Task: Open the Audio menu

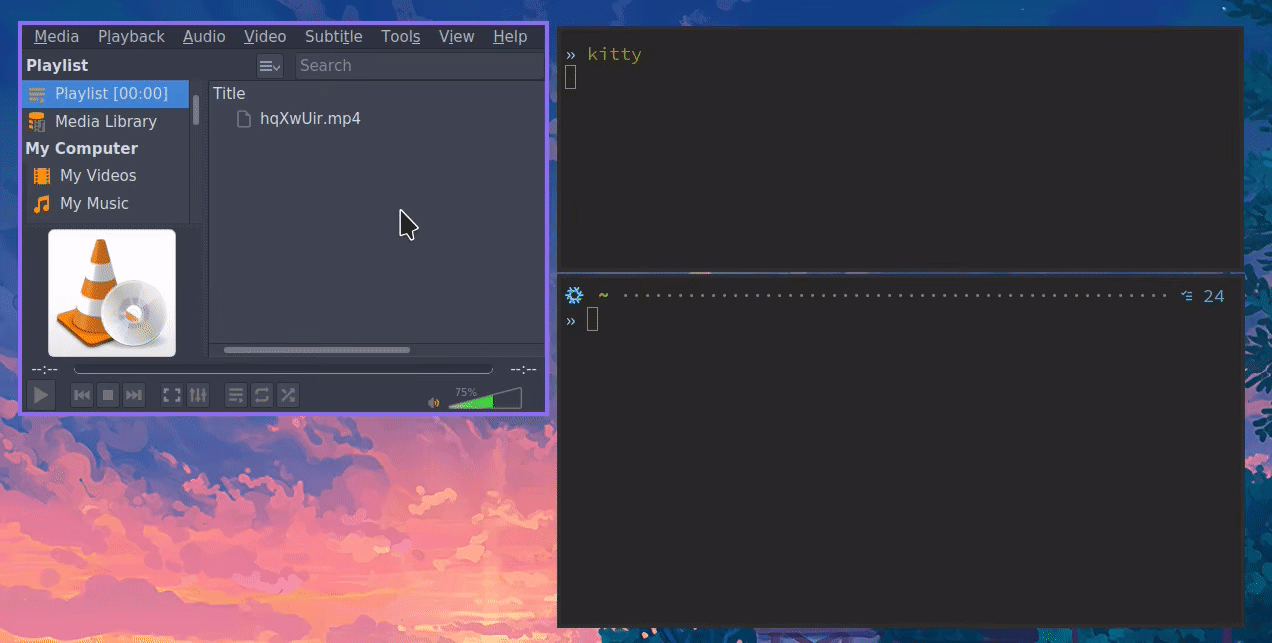Action: coord(204,37)
